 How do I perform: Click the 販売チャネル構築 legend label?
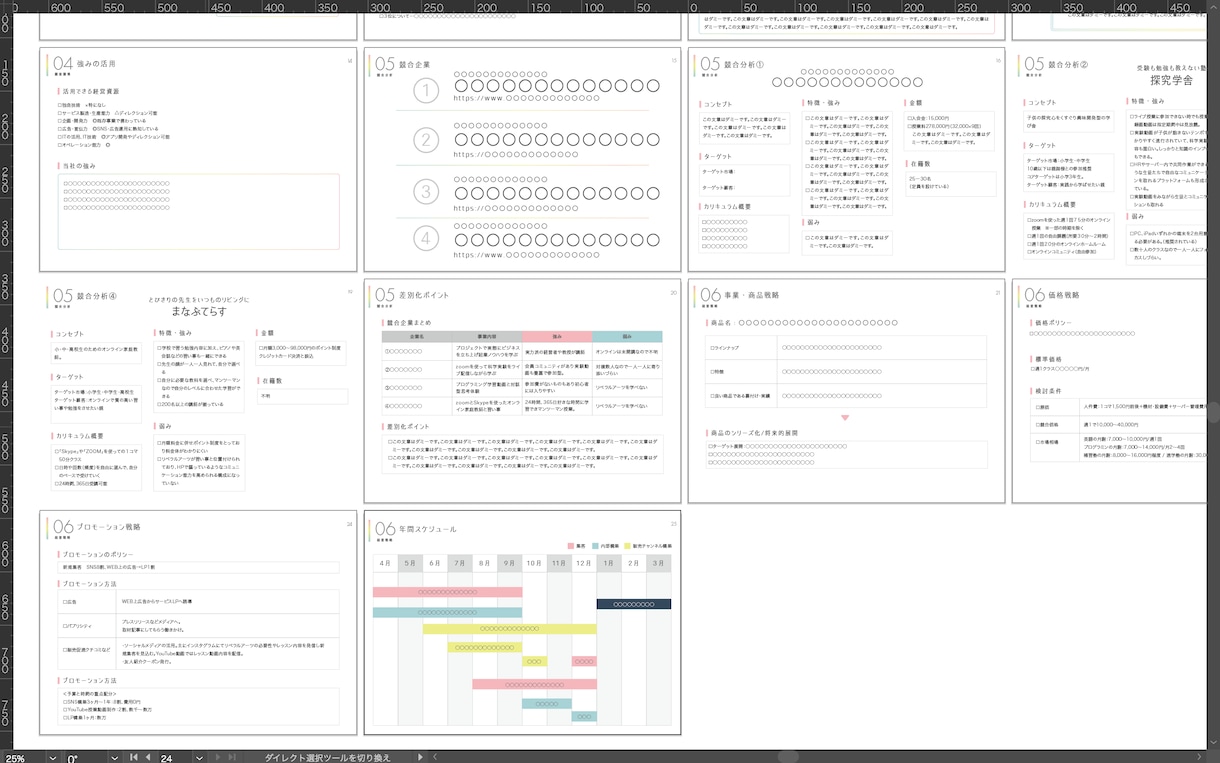653,546
